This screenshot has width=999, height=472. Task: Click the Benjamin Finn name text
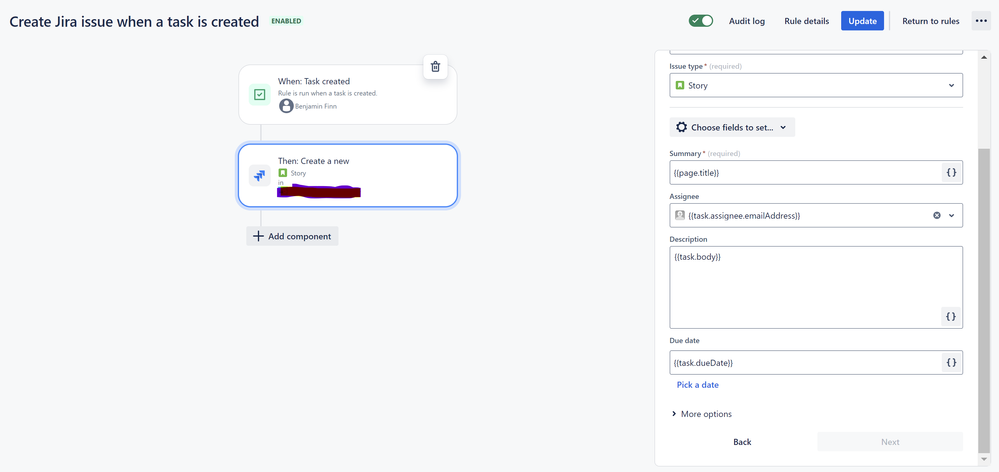tap(316, 106)
